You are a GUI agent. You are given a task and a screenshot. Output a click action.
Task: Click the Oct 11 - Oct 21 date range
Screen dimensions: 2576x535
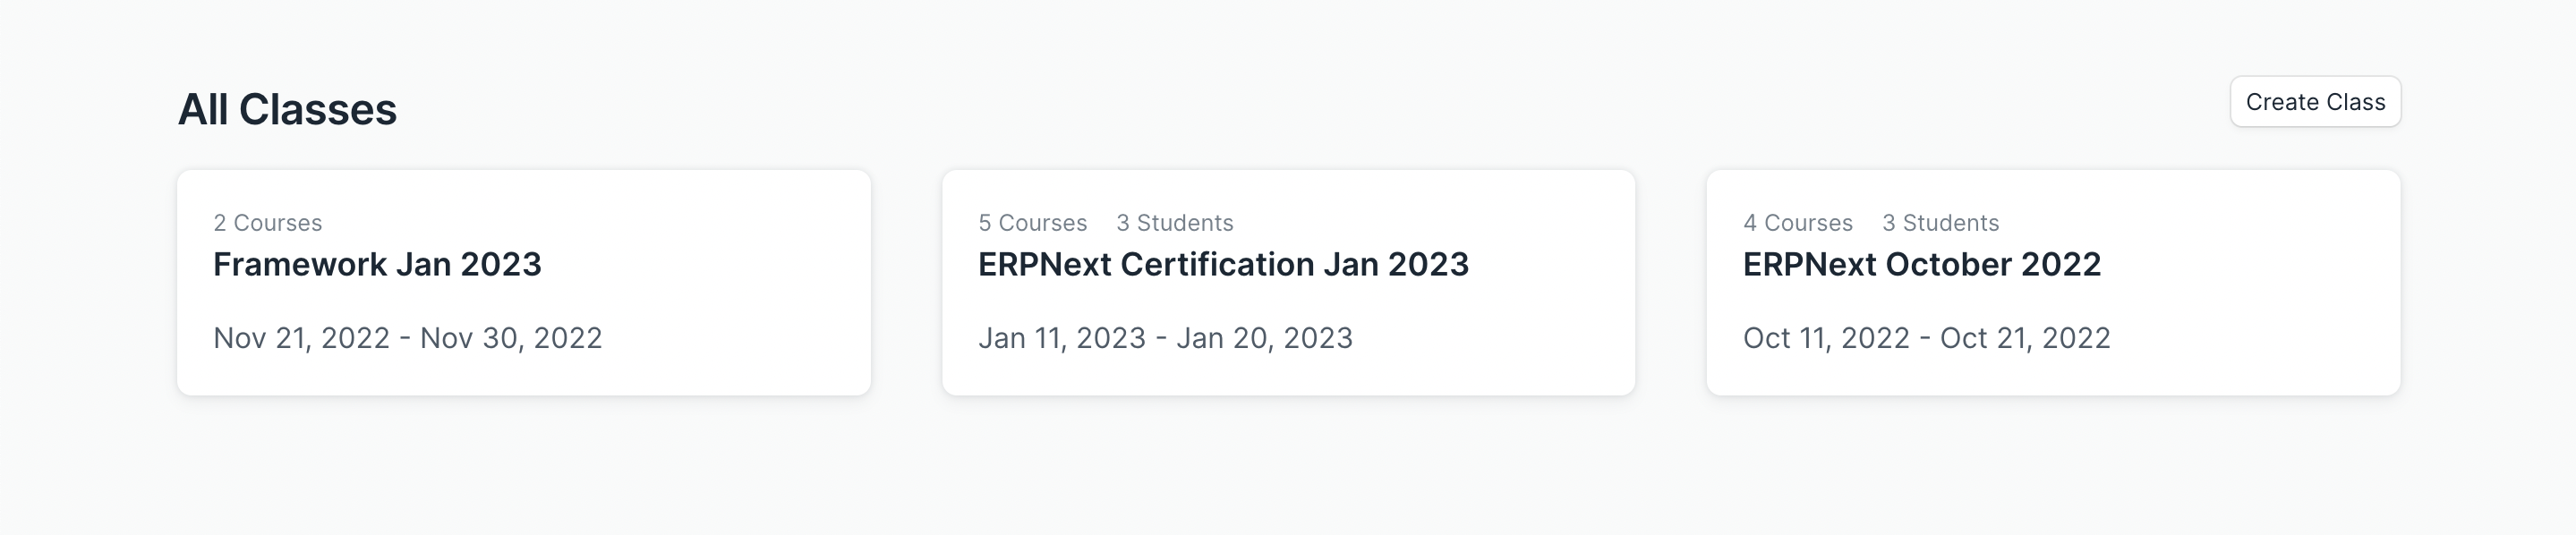click(1927, 338)
